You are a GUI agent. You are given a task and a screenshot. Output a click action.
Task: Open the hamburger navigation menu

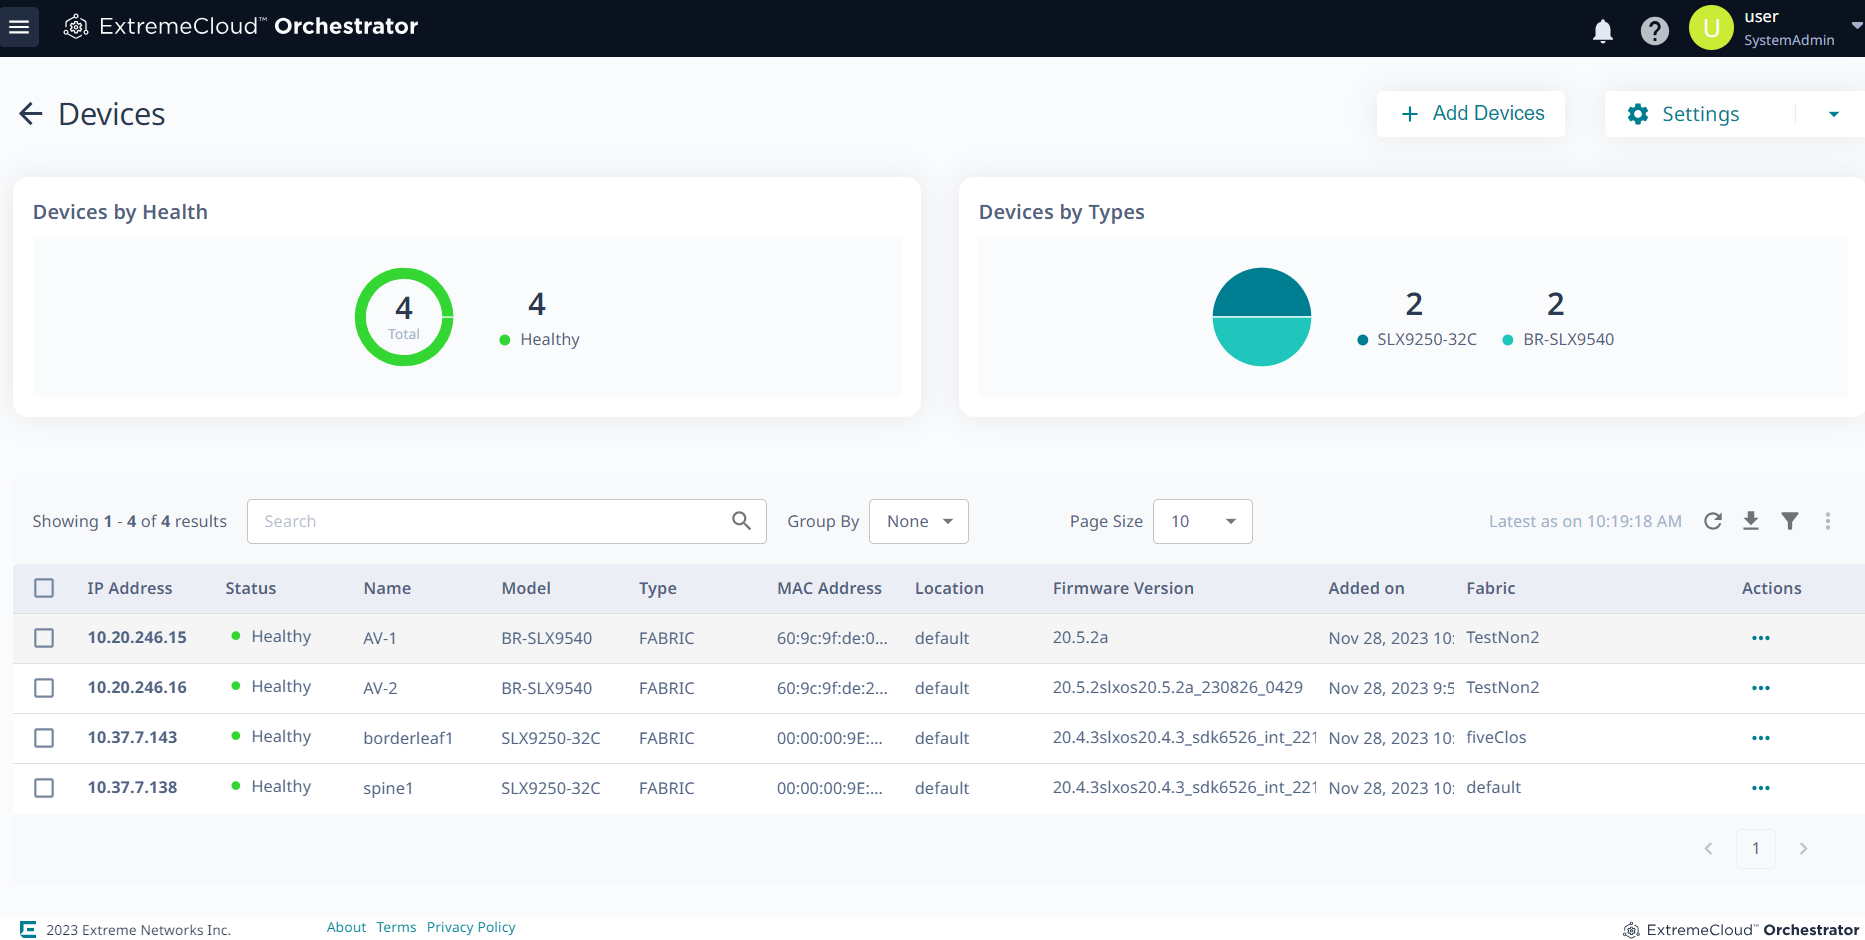[19, 27]
